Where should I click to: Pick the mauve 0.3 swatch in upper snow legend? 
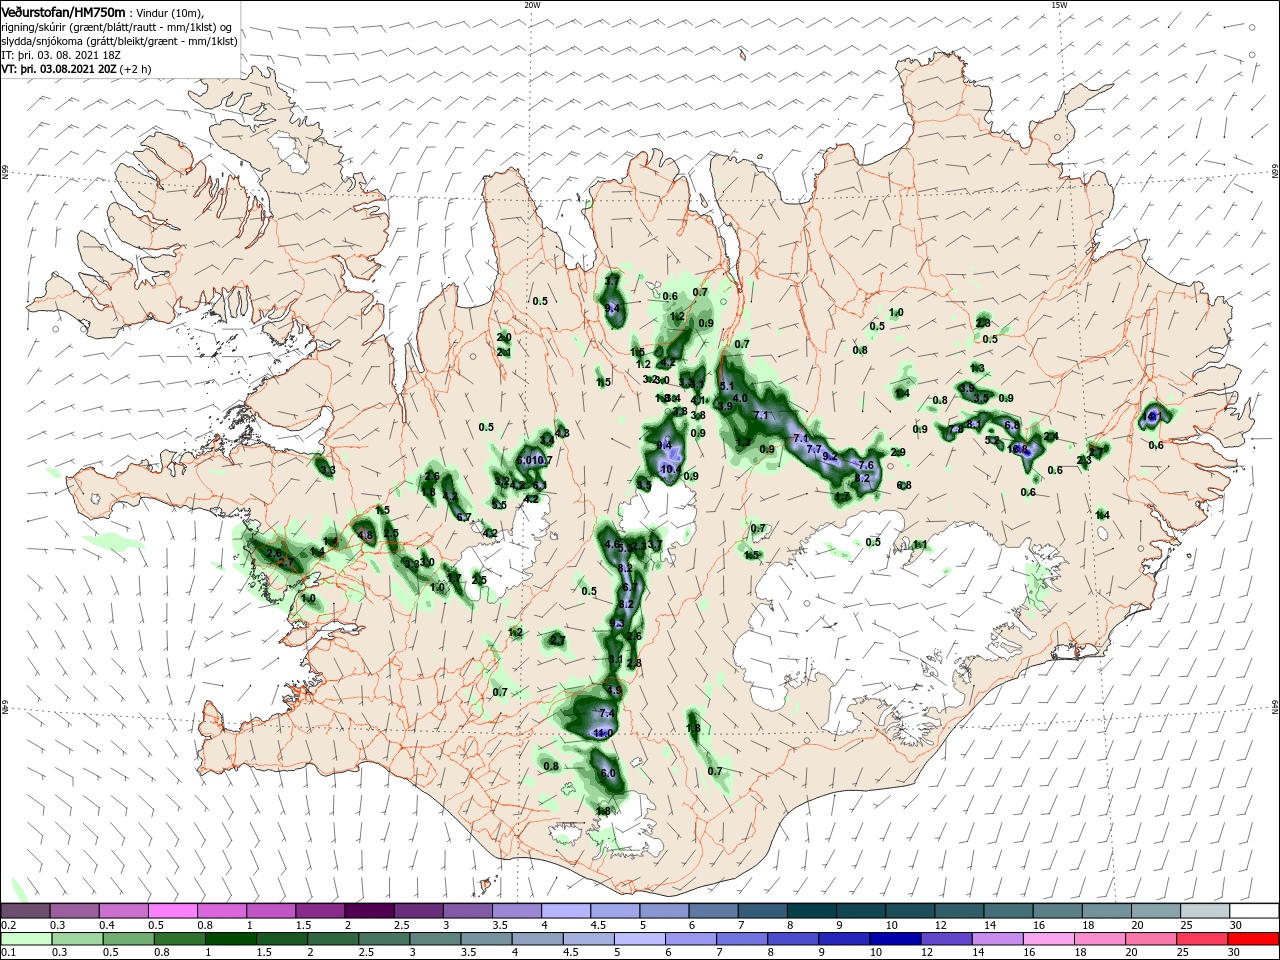(74, 910)
